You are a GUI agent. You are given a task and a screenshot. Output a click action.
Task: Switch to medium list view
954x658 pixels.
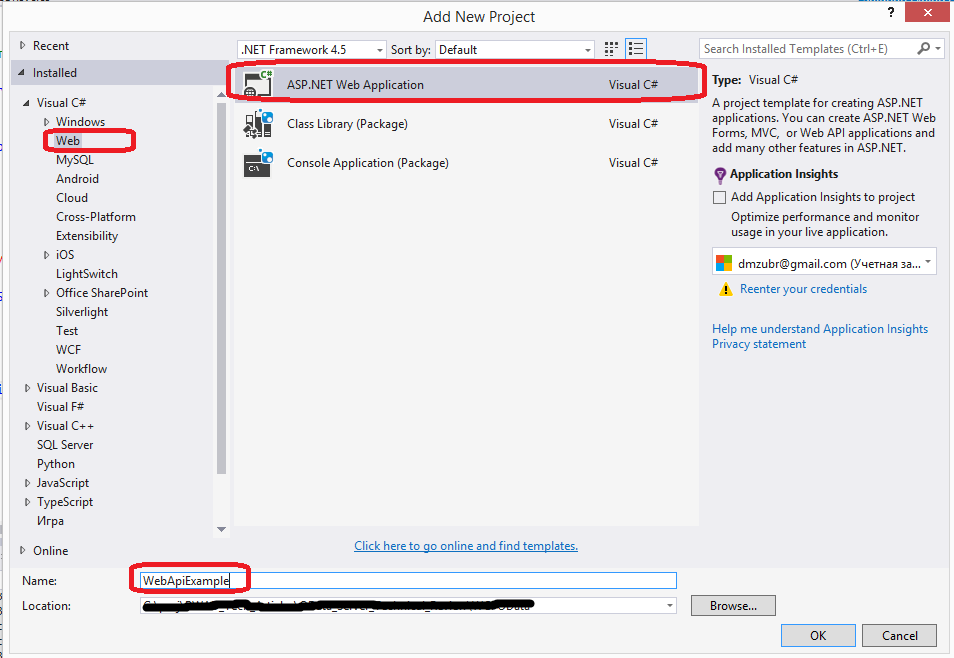coord(636,49)
